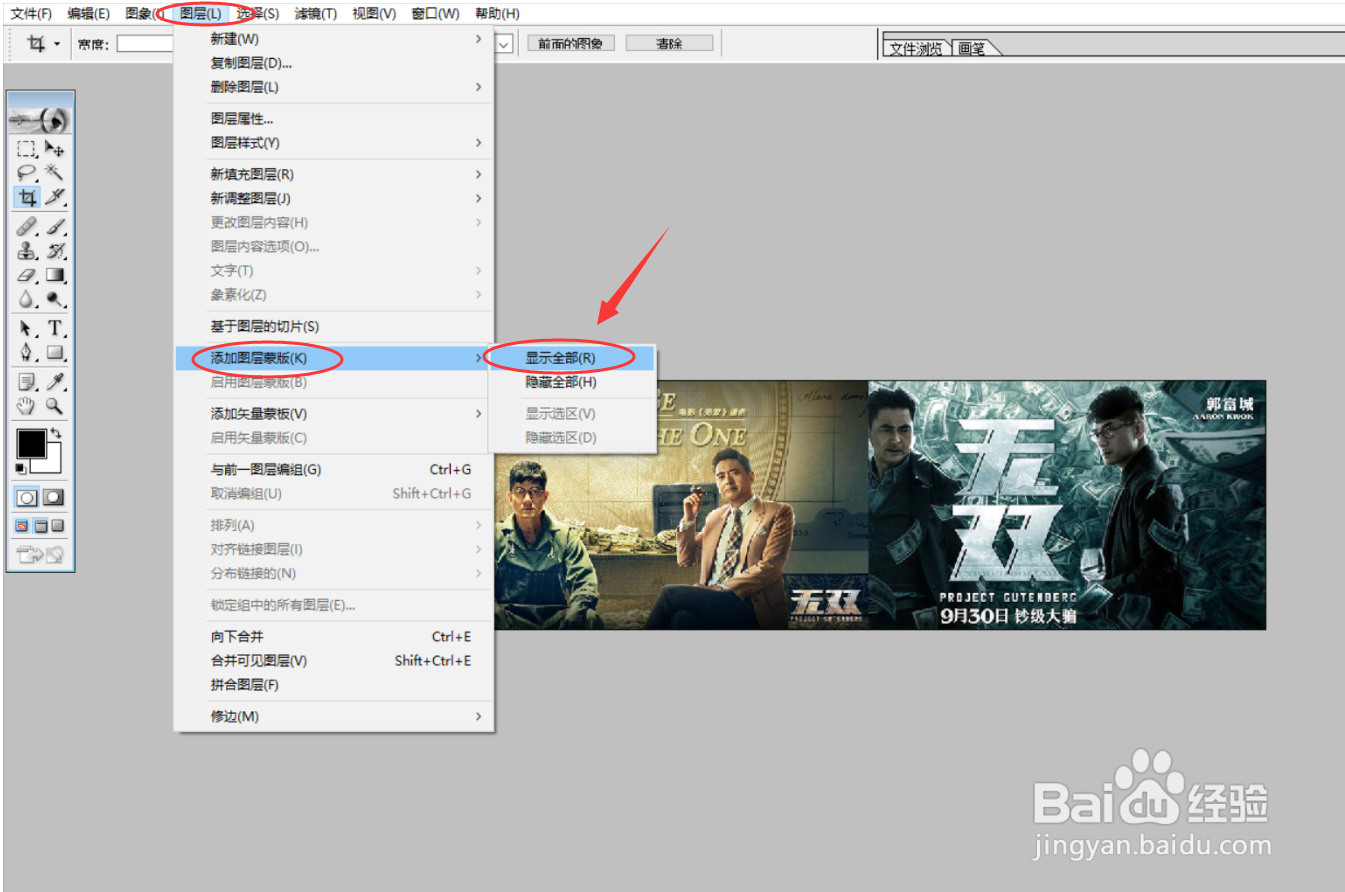Open the 窗口(W) menu
The height and width of the screenshot is (892, 1345).
coord(435,14)
